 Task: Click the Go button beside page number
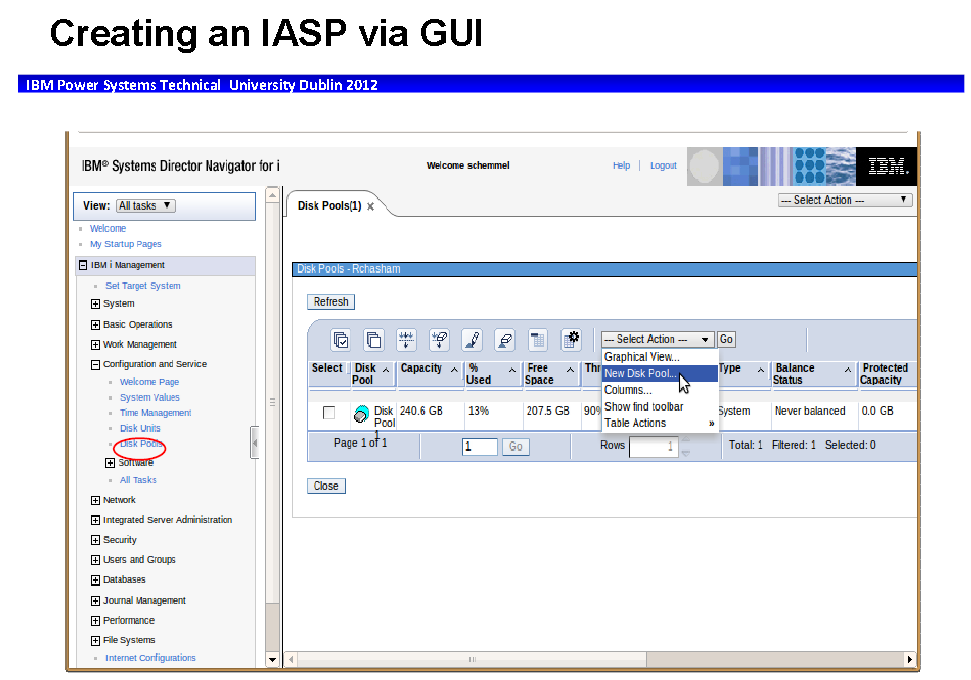tap(516, 447)
